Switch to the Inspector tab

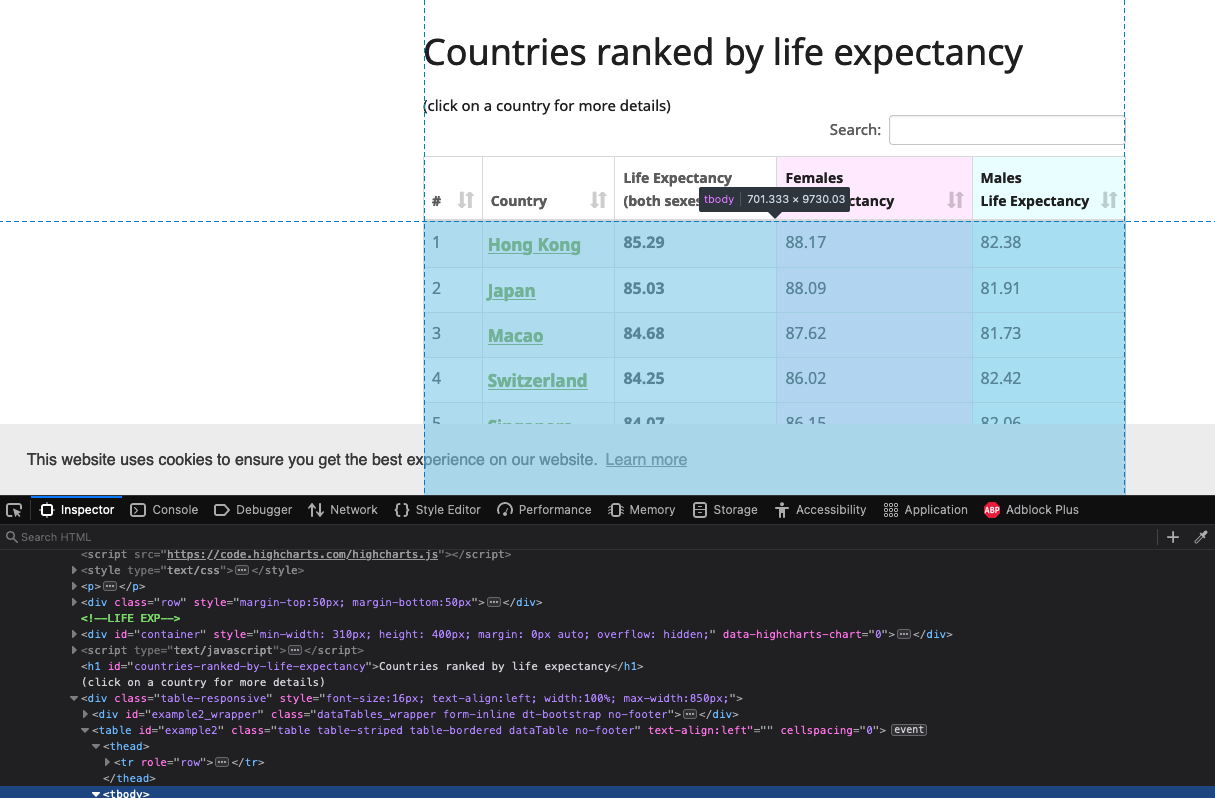point(77,510)
